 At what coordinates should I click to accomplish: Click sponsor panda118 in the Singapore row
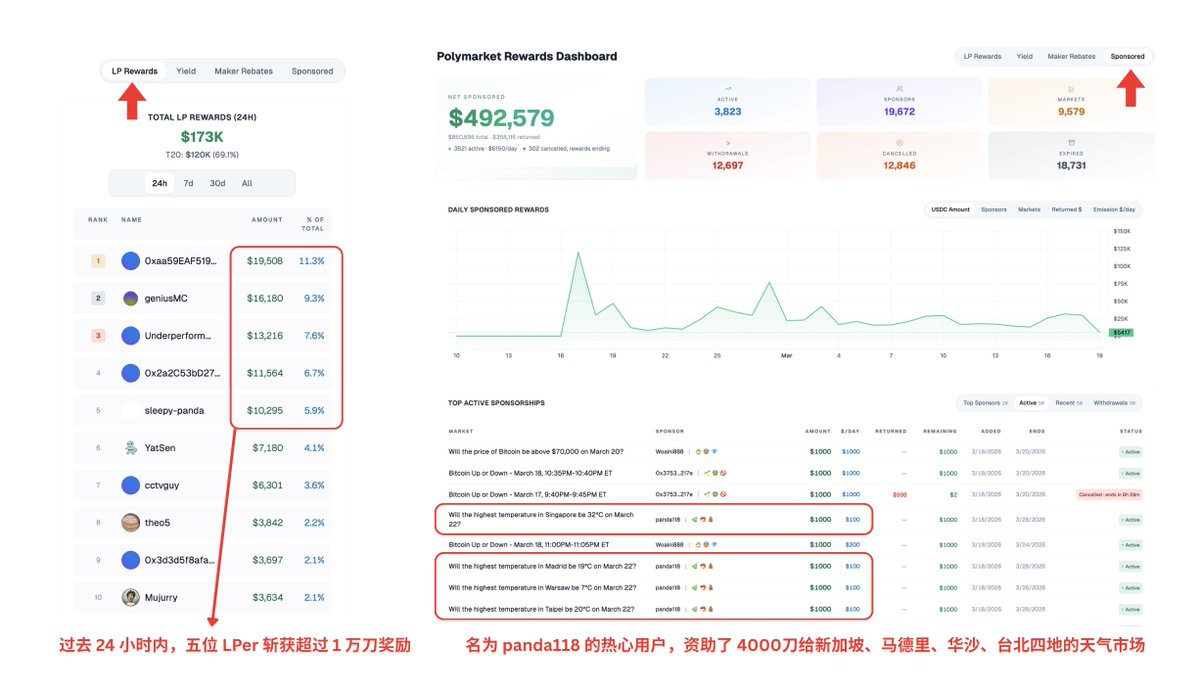(668, 520)
